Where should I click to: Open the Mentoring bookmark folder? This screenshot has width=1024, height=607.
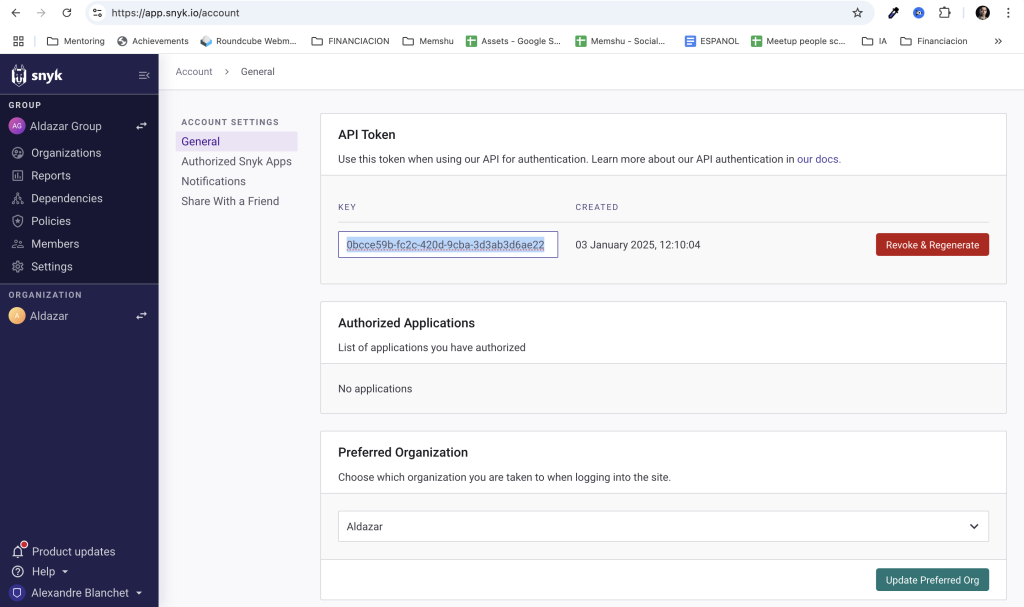(x=76, y=41)
